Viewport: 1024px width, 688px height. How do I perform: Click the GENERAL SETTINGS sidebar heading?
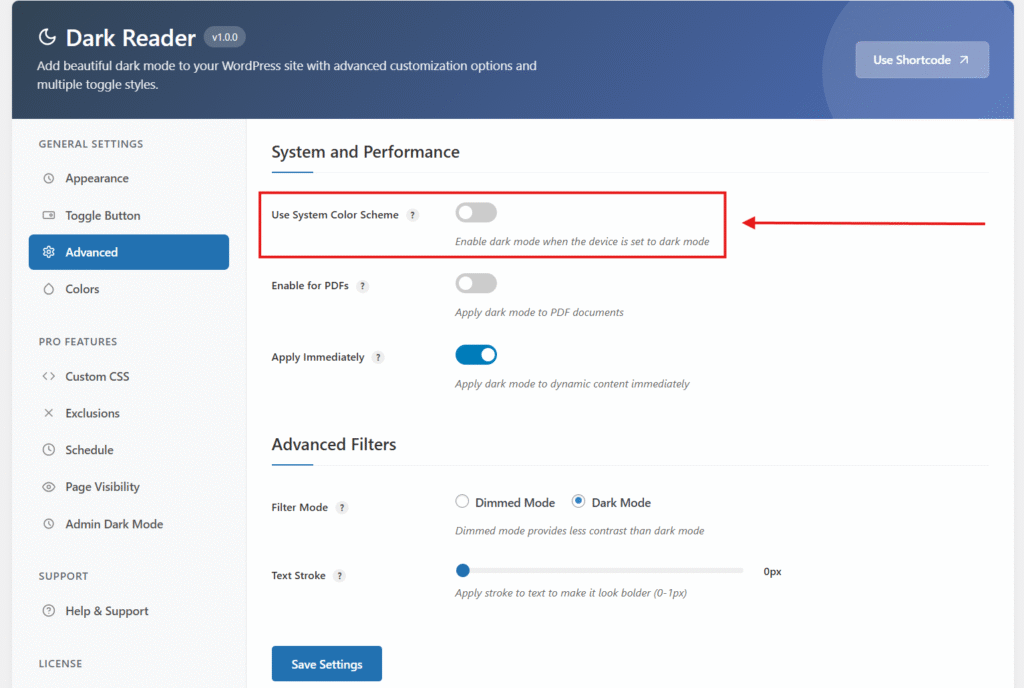point(91,144)
